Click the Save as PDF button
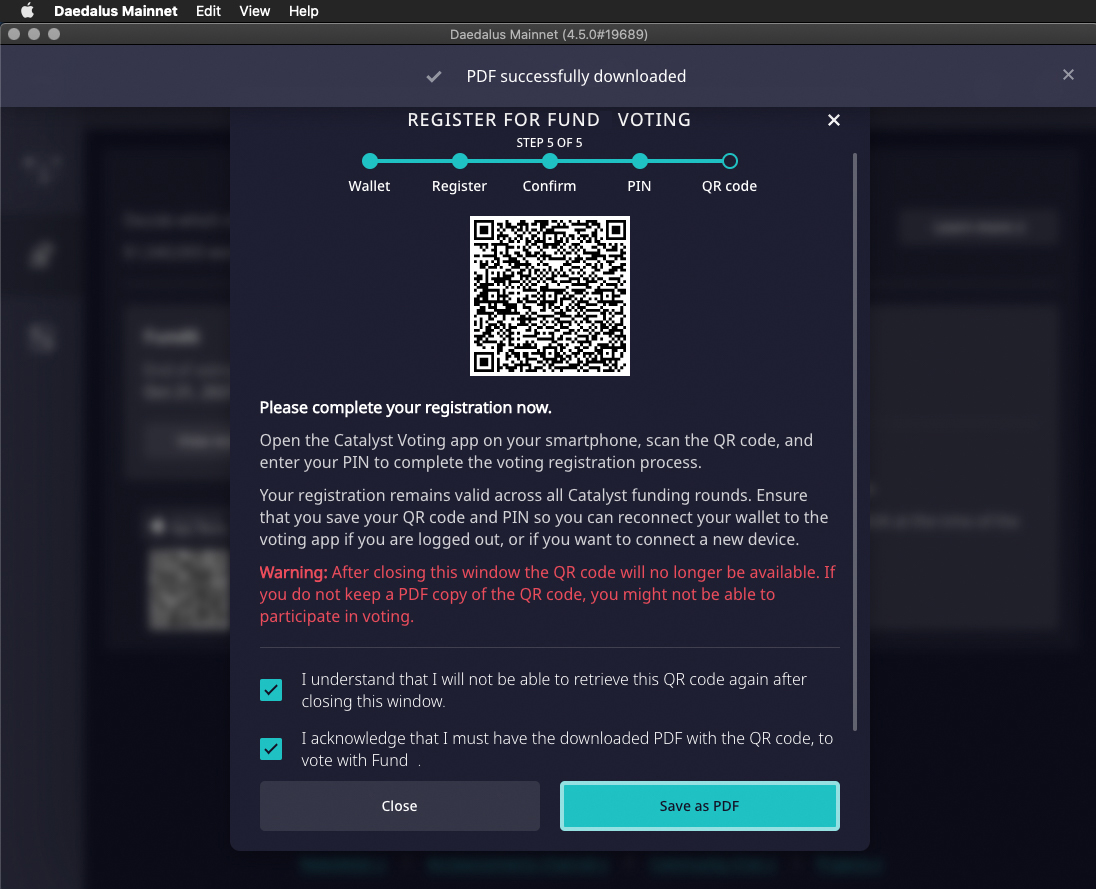This screenshot has height=889, width=1096. [x=699, y=806]
